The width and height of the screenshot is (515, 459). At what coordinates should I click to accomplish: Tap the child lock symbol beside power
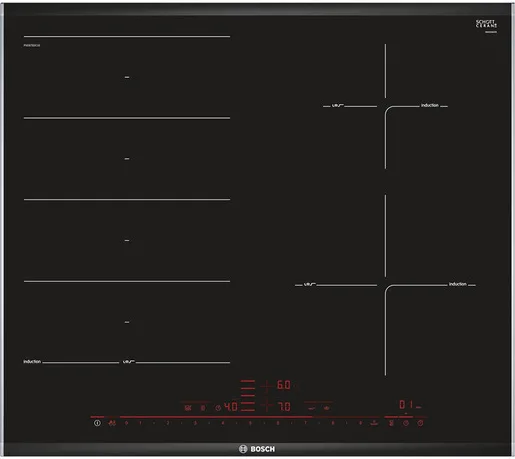112,423
